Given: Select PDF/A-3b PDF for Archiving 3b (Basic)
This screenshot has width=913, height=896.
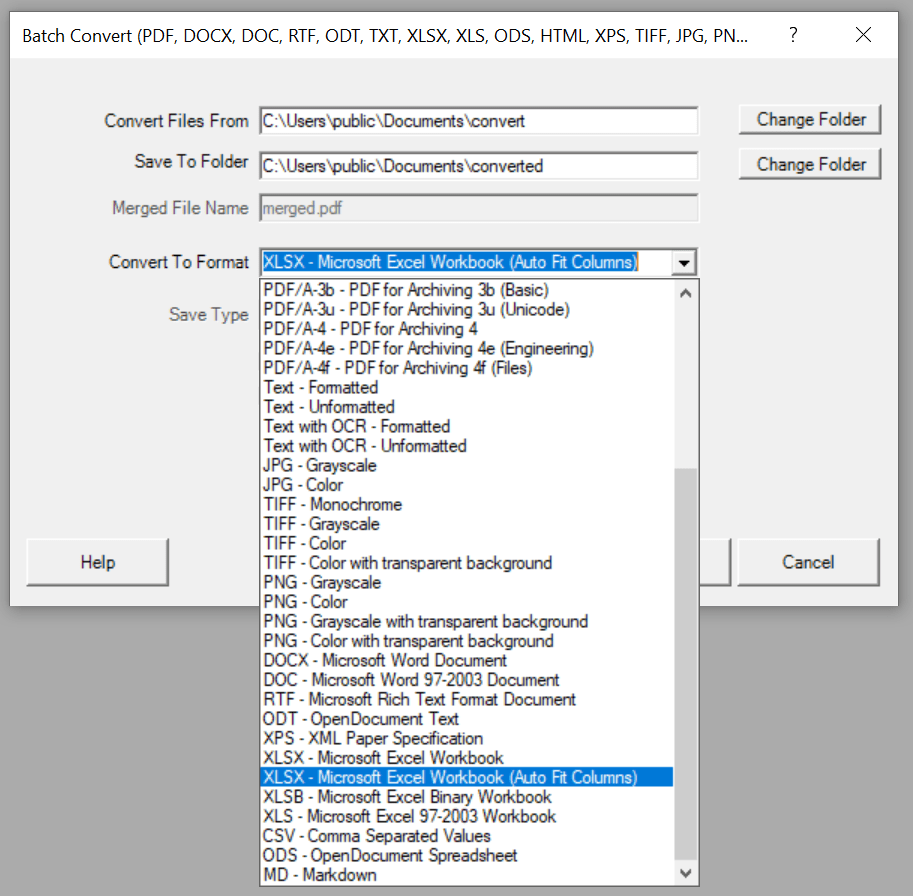Looking at the screenshot, I should coord(466,290).
